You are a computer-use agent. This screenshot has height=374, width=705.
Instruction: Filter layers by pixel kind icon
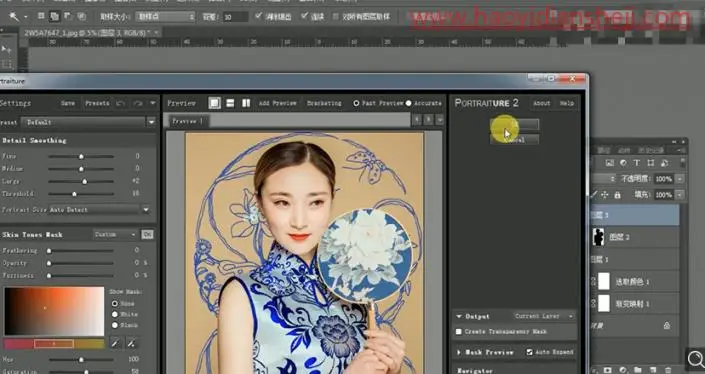(x=610, y=163)
